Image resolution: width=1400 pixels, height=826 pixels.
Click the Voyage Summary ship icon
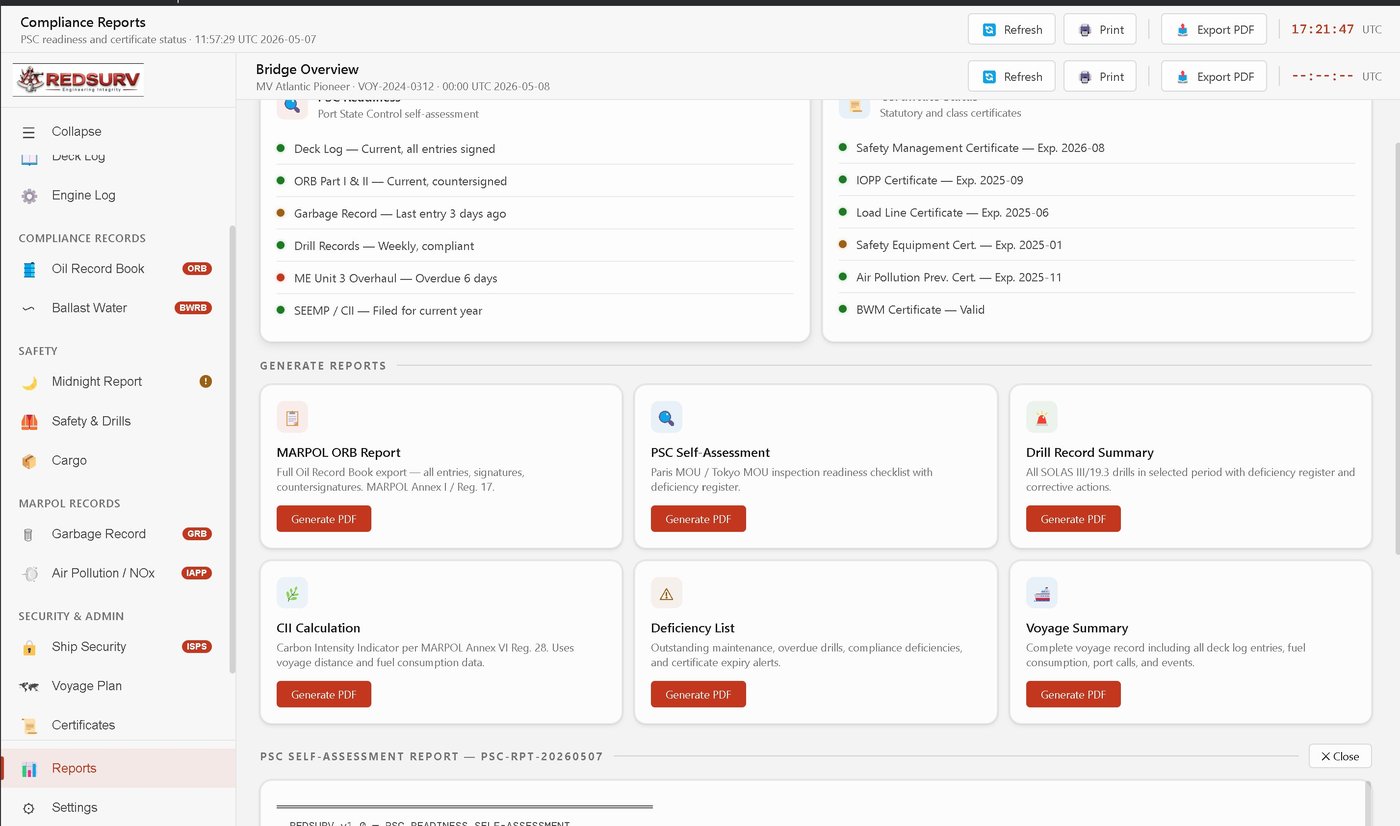(1041, 593)
